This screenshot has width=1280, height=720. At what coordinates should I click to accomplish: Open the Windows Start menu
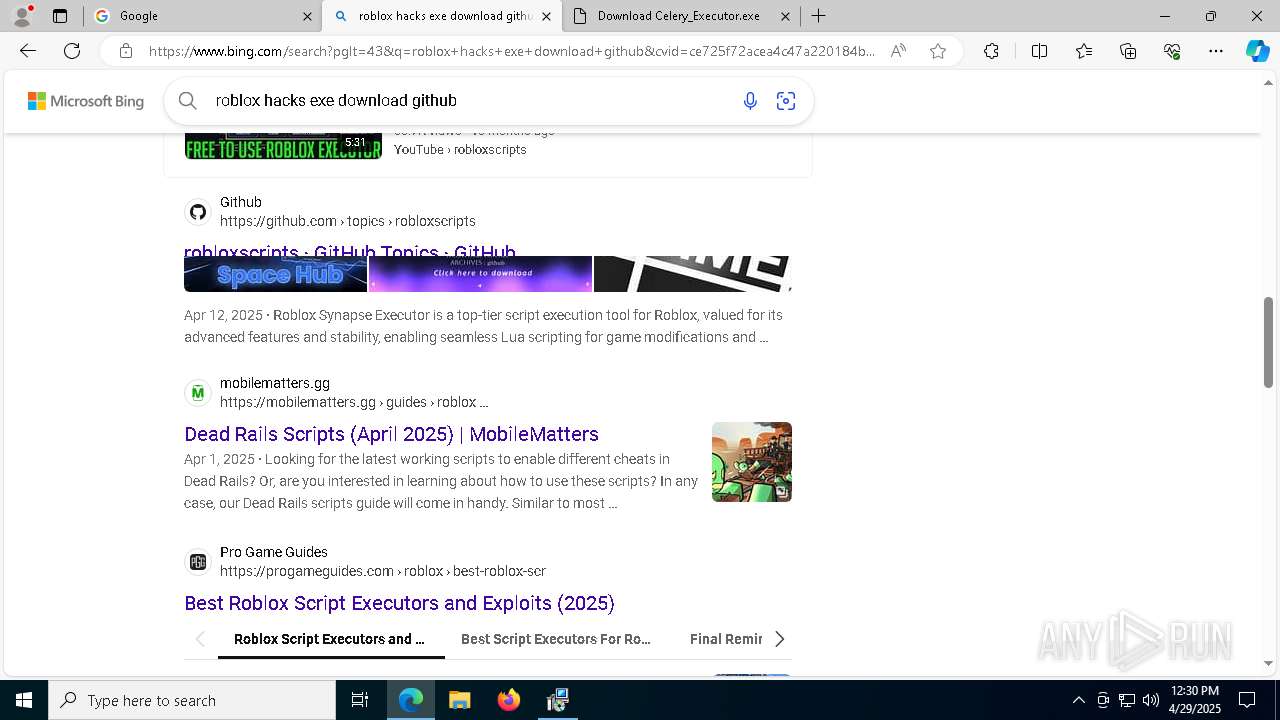(x=24, y=700)
